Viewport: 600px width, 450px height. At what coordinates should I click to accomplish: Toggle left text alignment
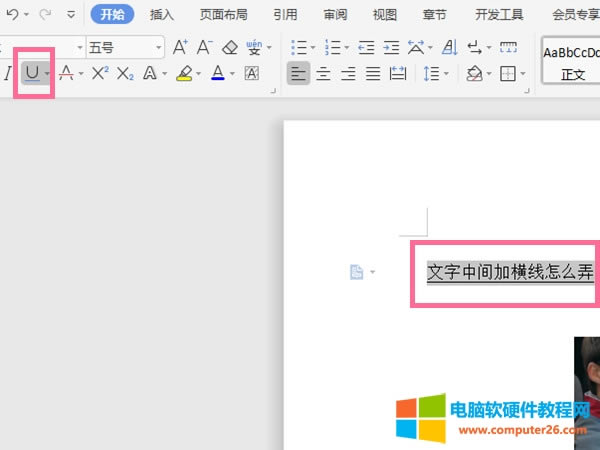tap(298, 73)
